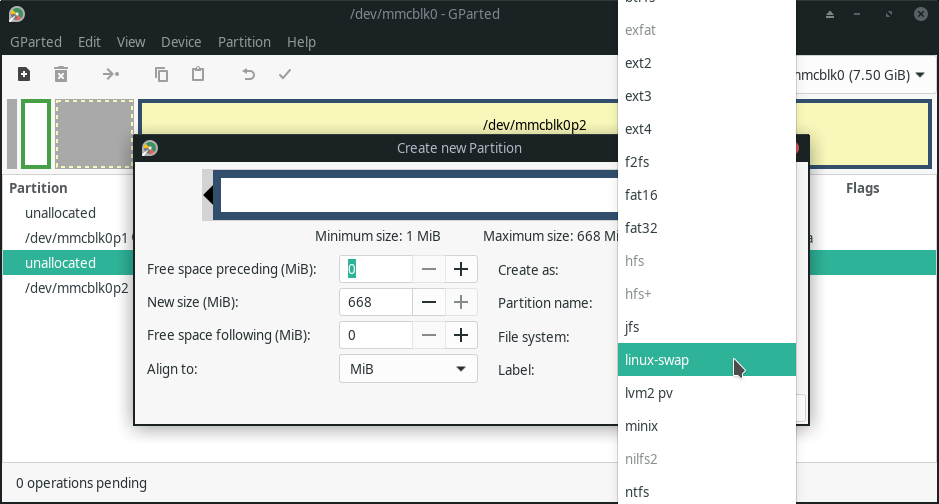This screenshot has height=504, width=939.
Task: Click the Undo last operation icon
Action: pos(249,74)
